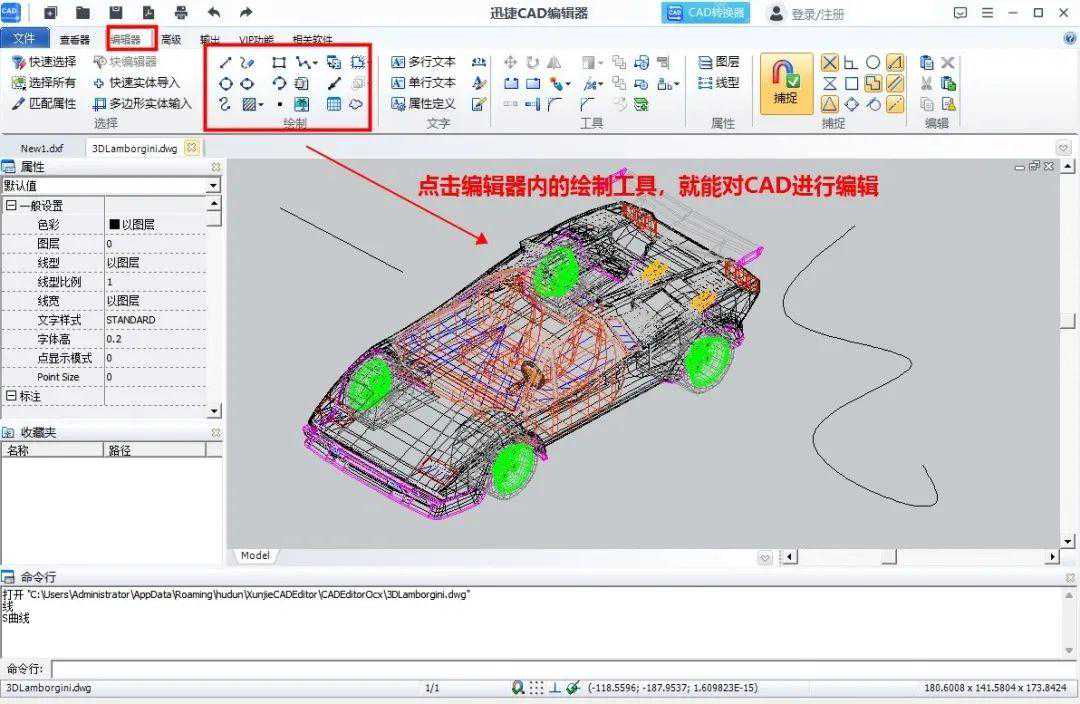Screen dimensions: 1080x704
Task: Click the 登录/注册 login link
Action: point(817,14)
